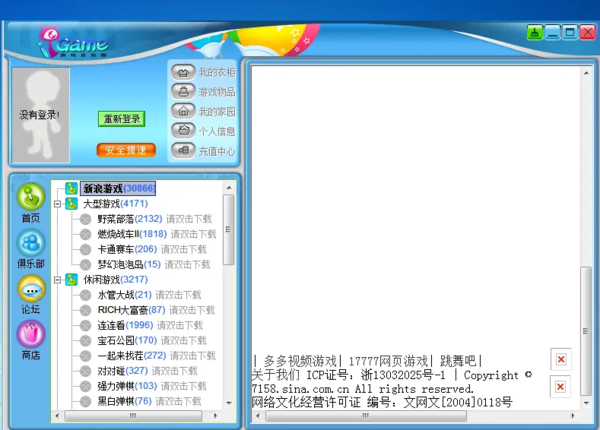
Task: Select 休闲游戏(3217) tree item
Action: click(116, 279)
